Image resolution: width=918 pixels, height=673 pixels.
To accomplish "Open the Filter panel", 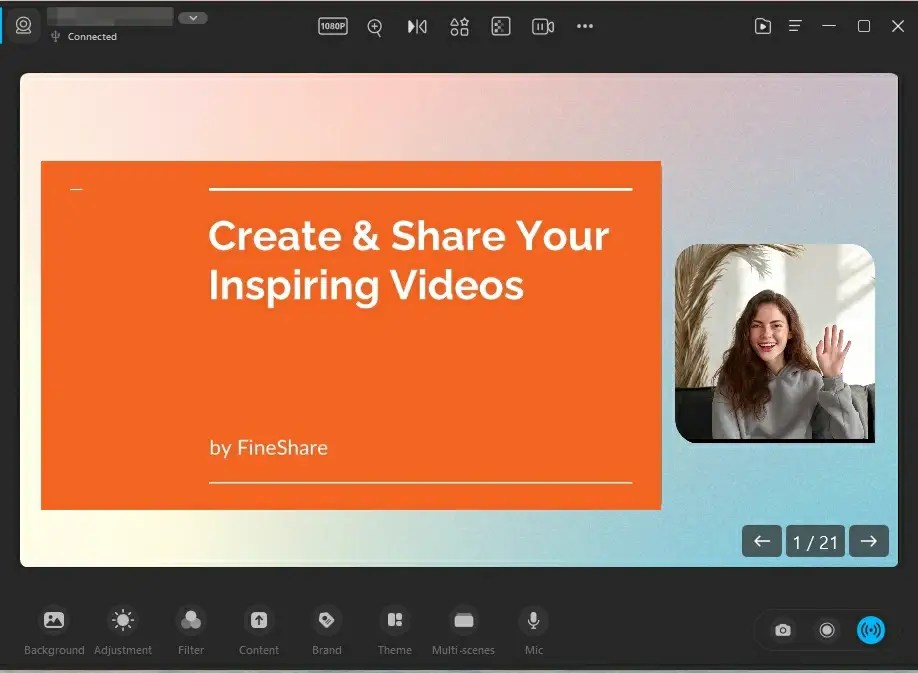I will pos(190,629).
